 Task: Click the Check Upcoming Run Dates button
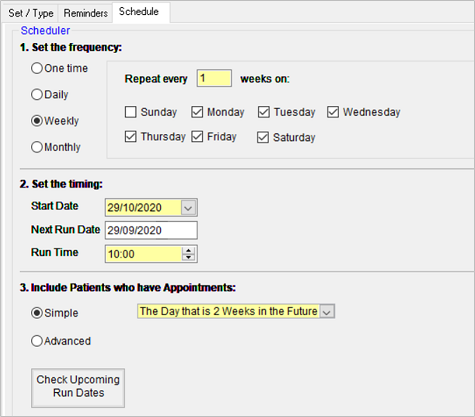pos(78,388)
